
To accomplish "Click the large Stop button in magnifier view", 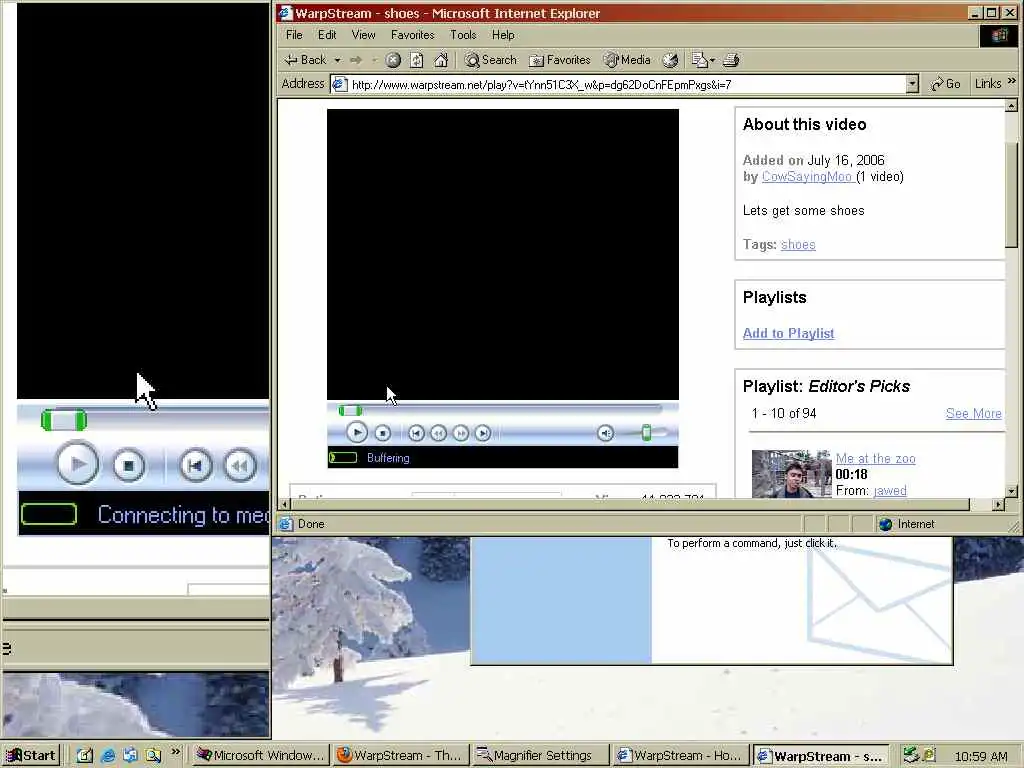I will click(129, 466).
